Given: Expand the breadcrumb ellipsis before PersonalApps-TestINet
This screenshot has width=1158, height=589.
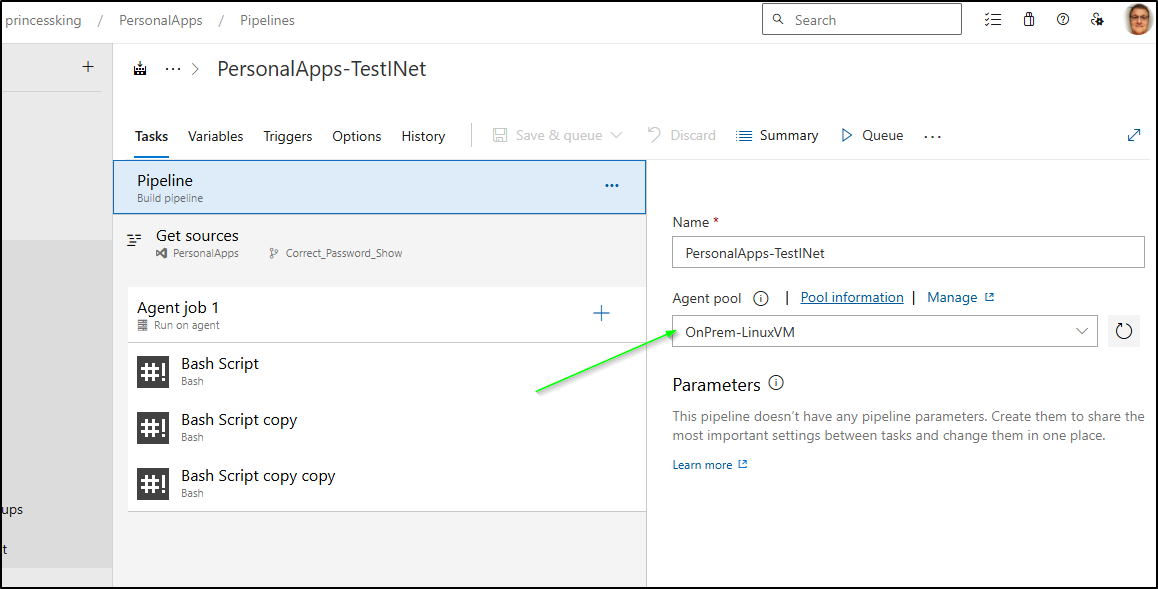Looking at the screenshot, I should (173, 69).
